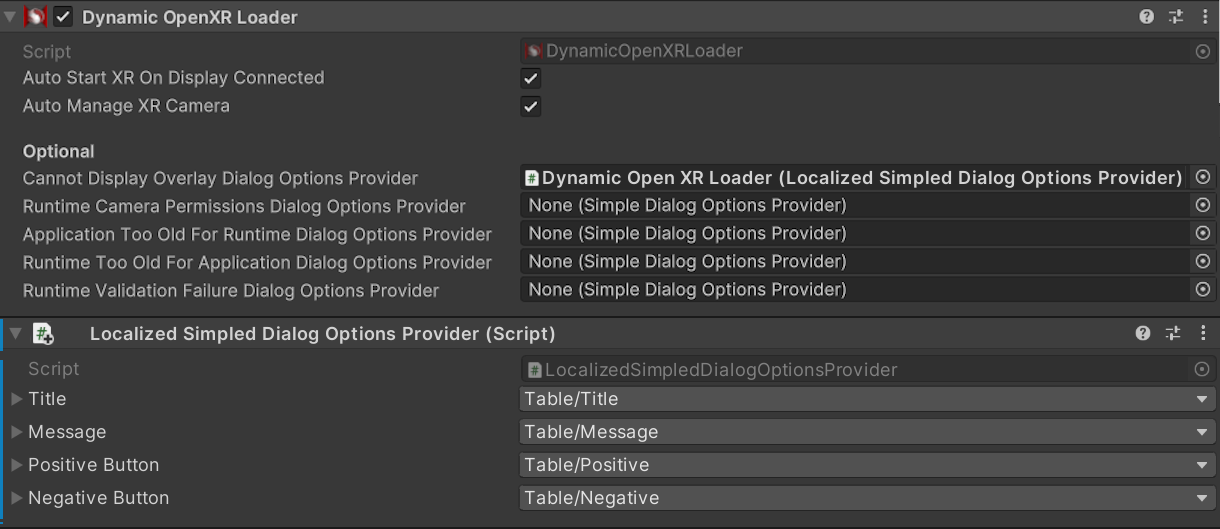Open Dynamic OpenXR Loader component context menu
1220x529 pixels.
[1204, 17]
